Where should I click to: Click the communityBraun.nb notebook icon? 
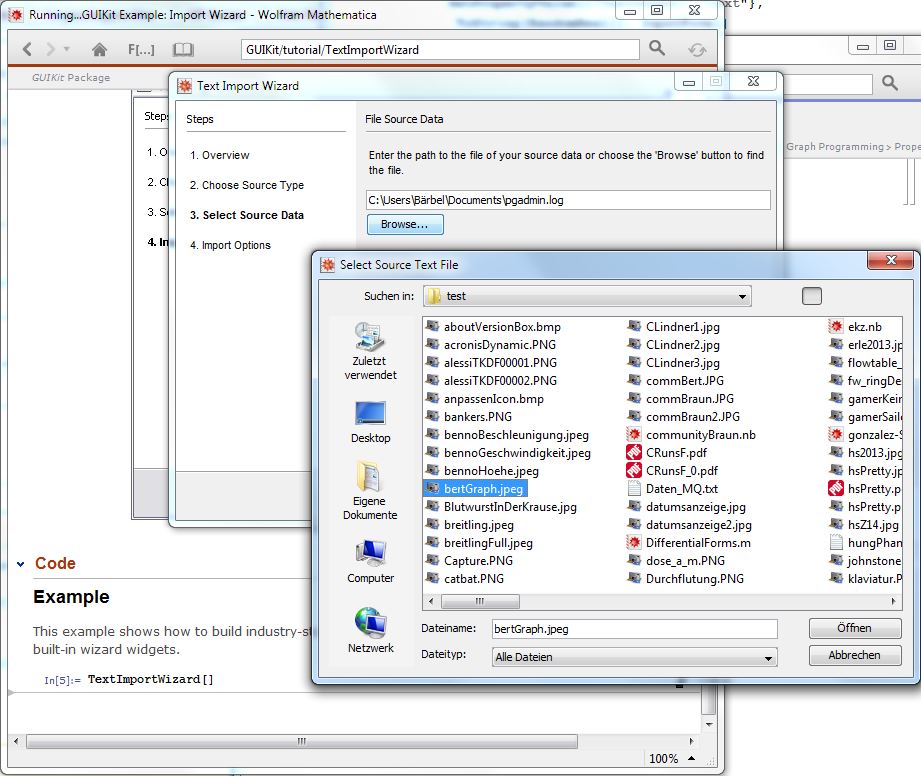[x=634, y=434]
